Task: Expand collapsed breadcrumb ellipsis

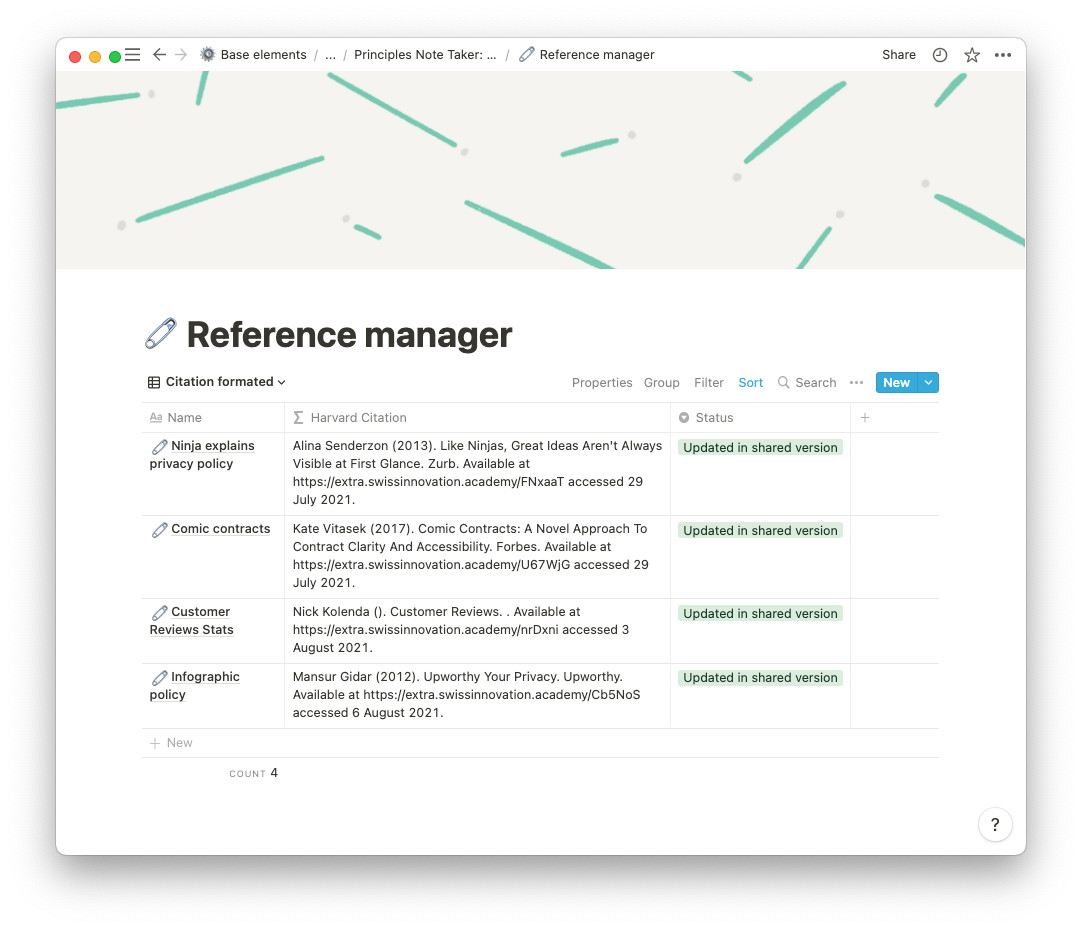Action: (x=331, y=55)
